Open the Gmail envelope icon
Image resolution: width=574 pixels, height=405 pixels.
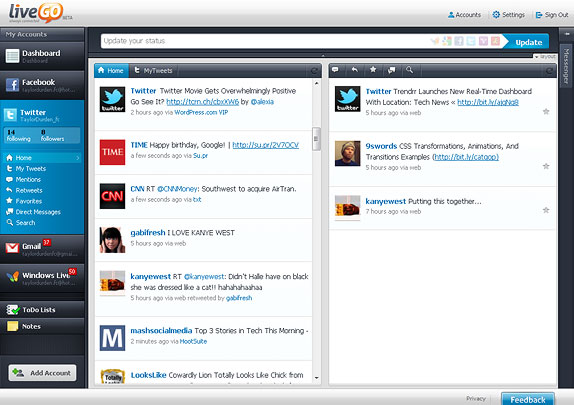[x=12, y=248]
